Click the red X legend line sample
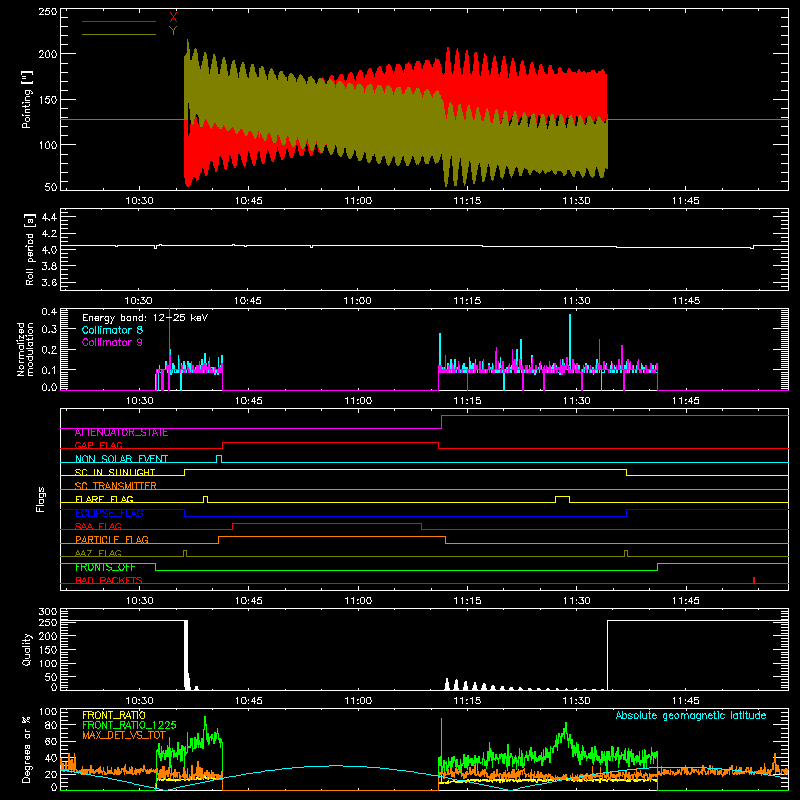The height and width of the screenshot is (800, 800). click(119, 21)
